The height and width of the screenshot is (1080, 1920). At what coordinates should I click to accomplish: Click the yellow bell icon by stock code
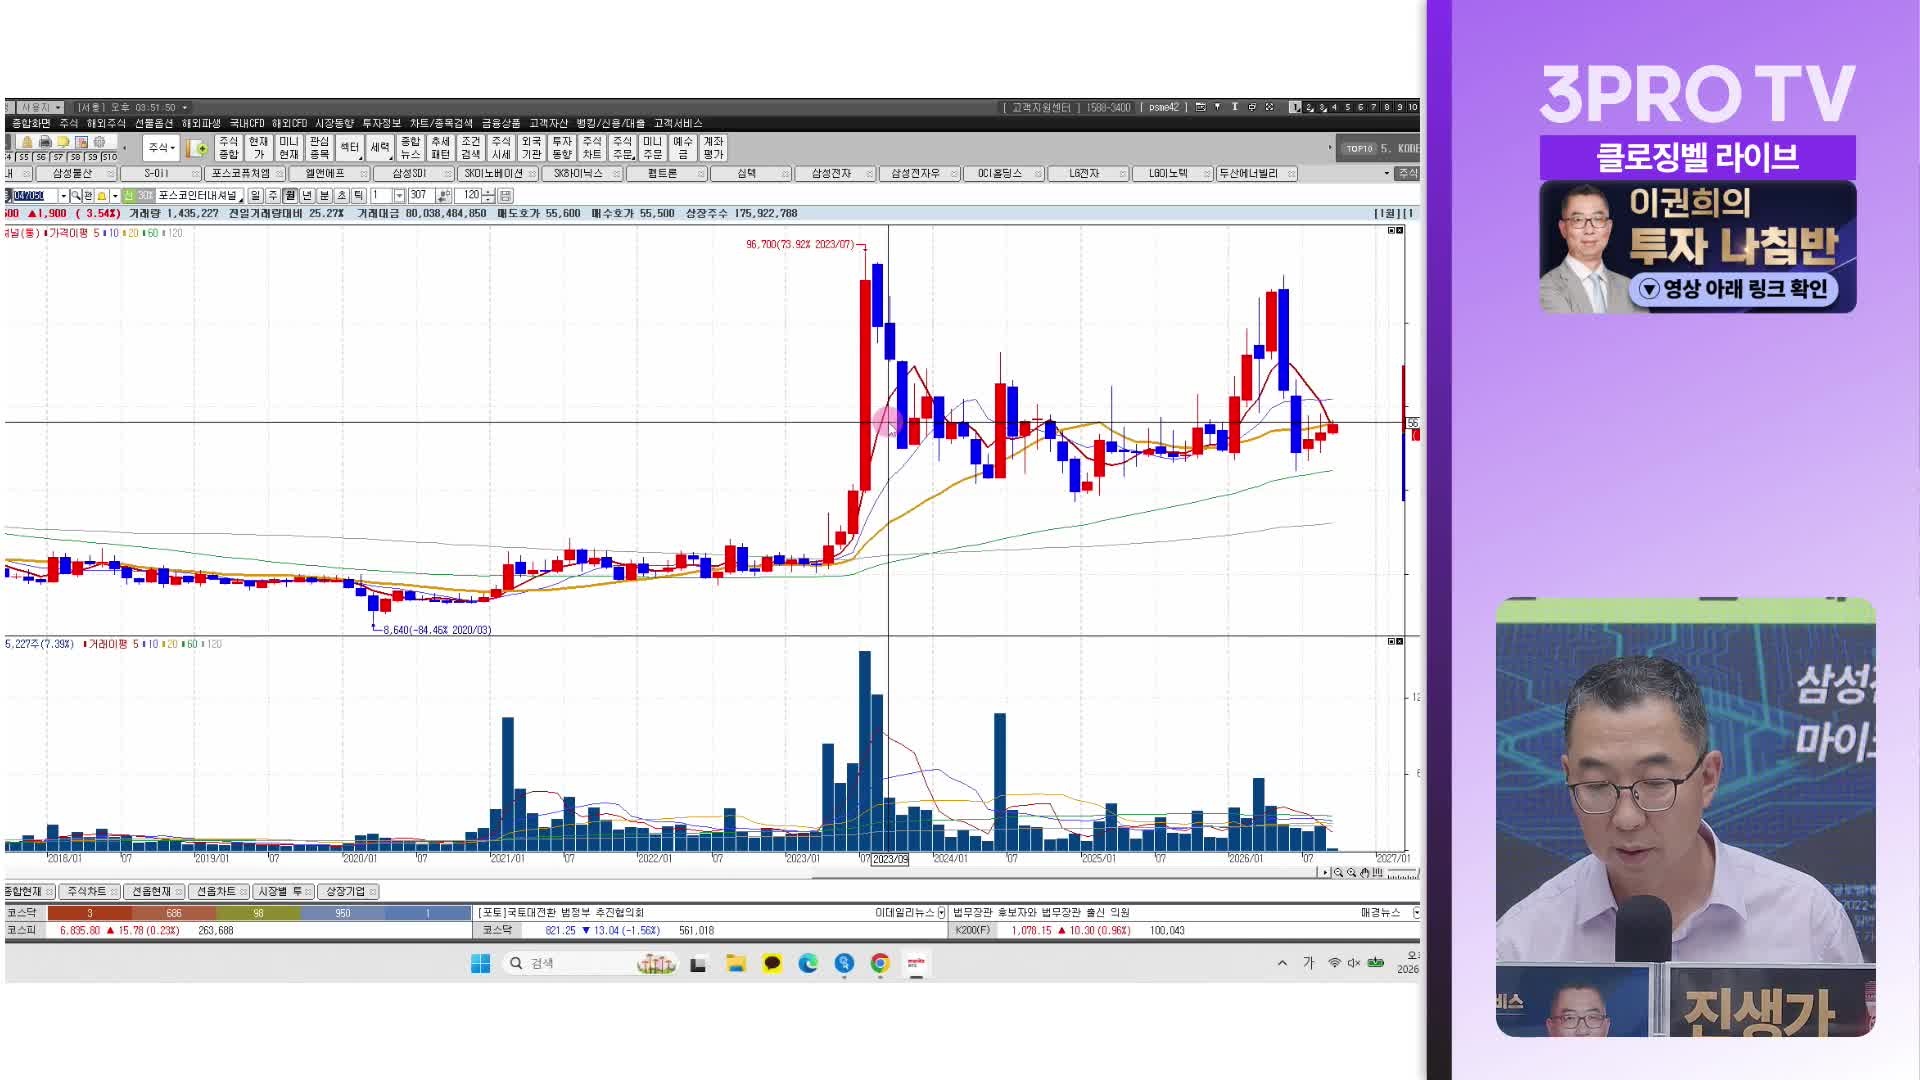point(102,196)
